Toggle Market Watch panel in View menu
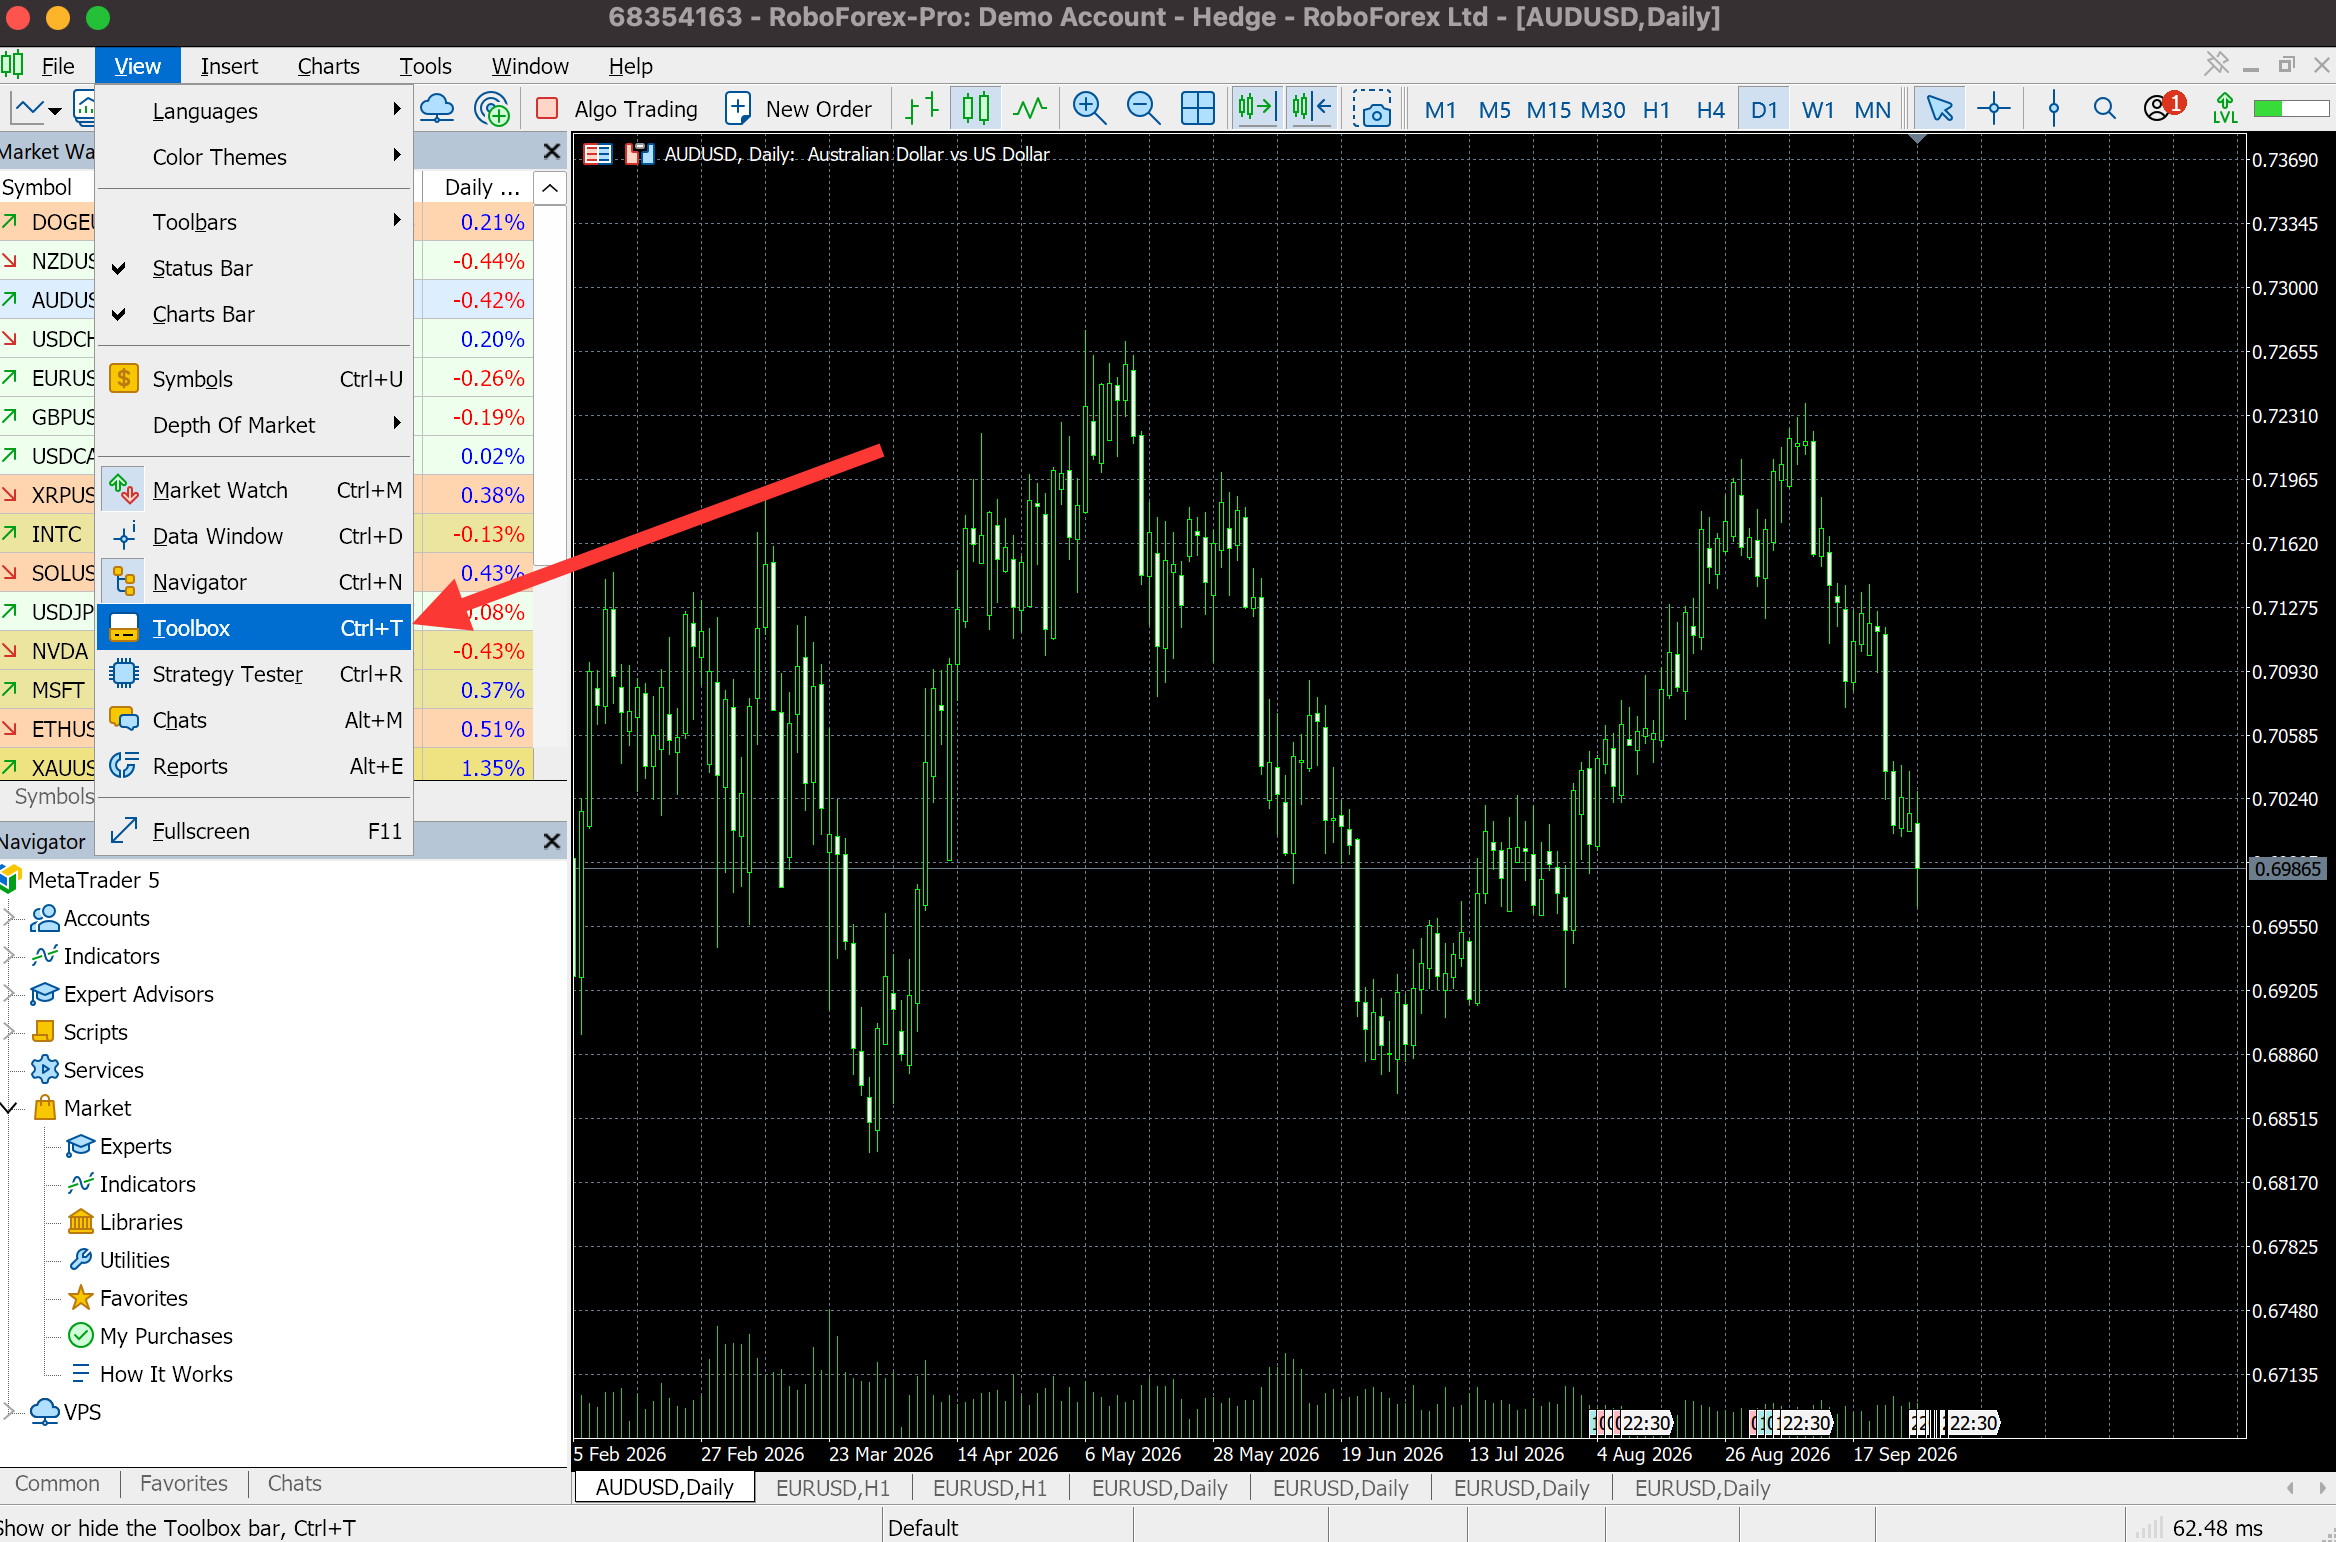This screenshot has height=1542, width=2336. pyautogui.click(x=254, y=490)
